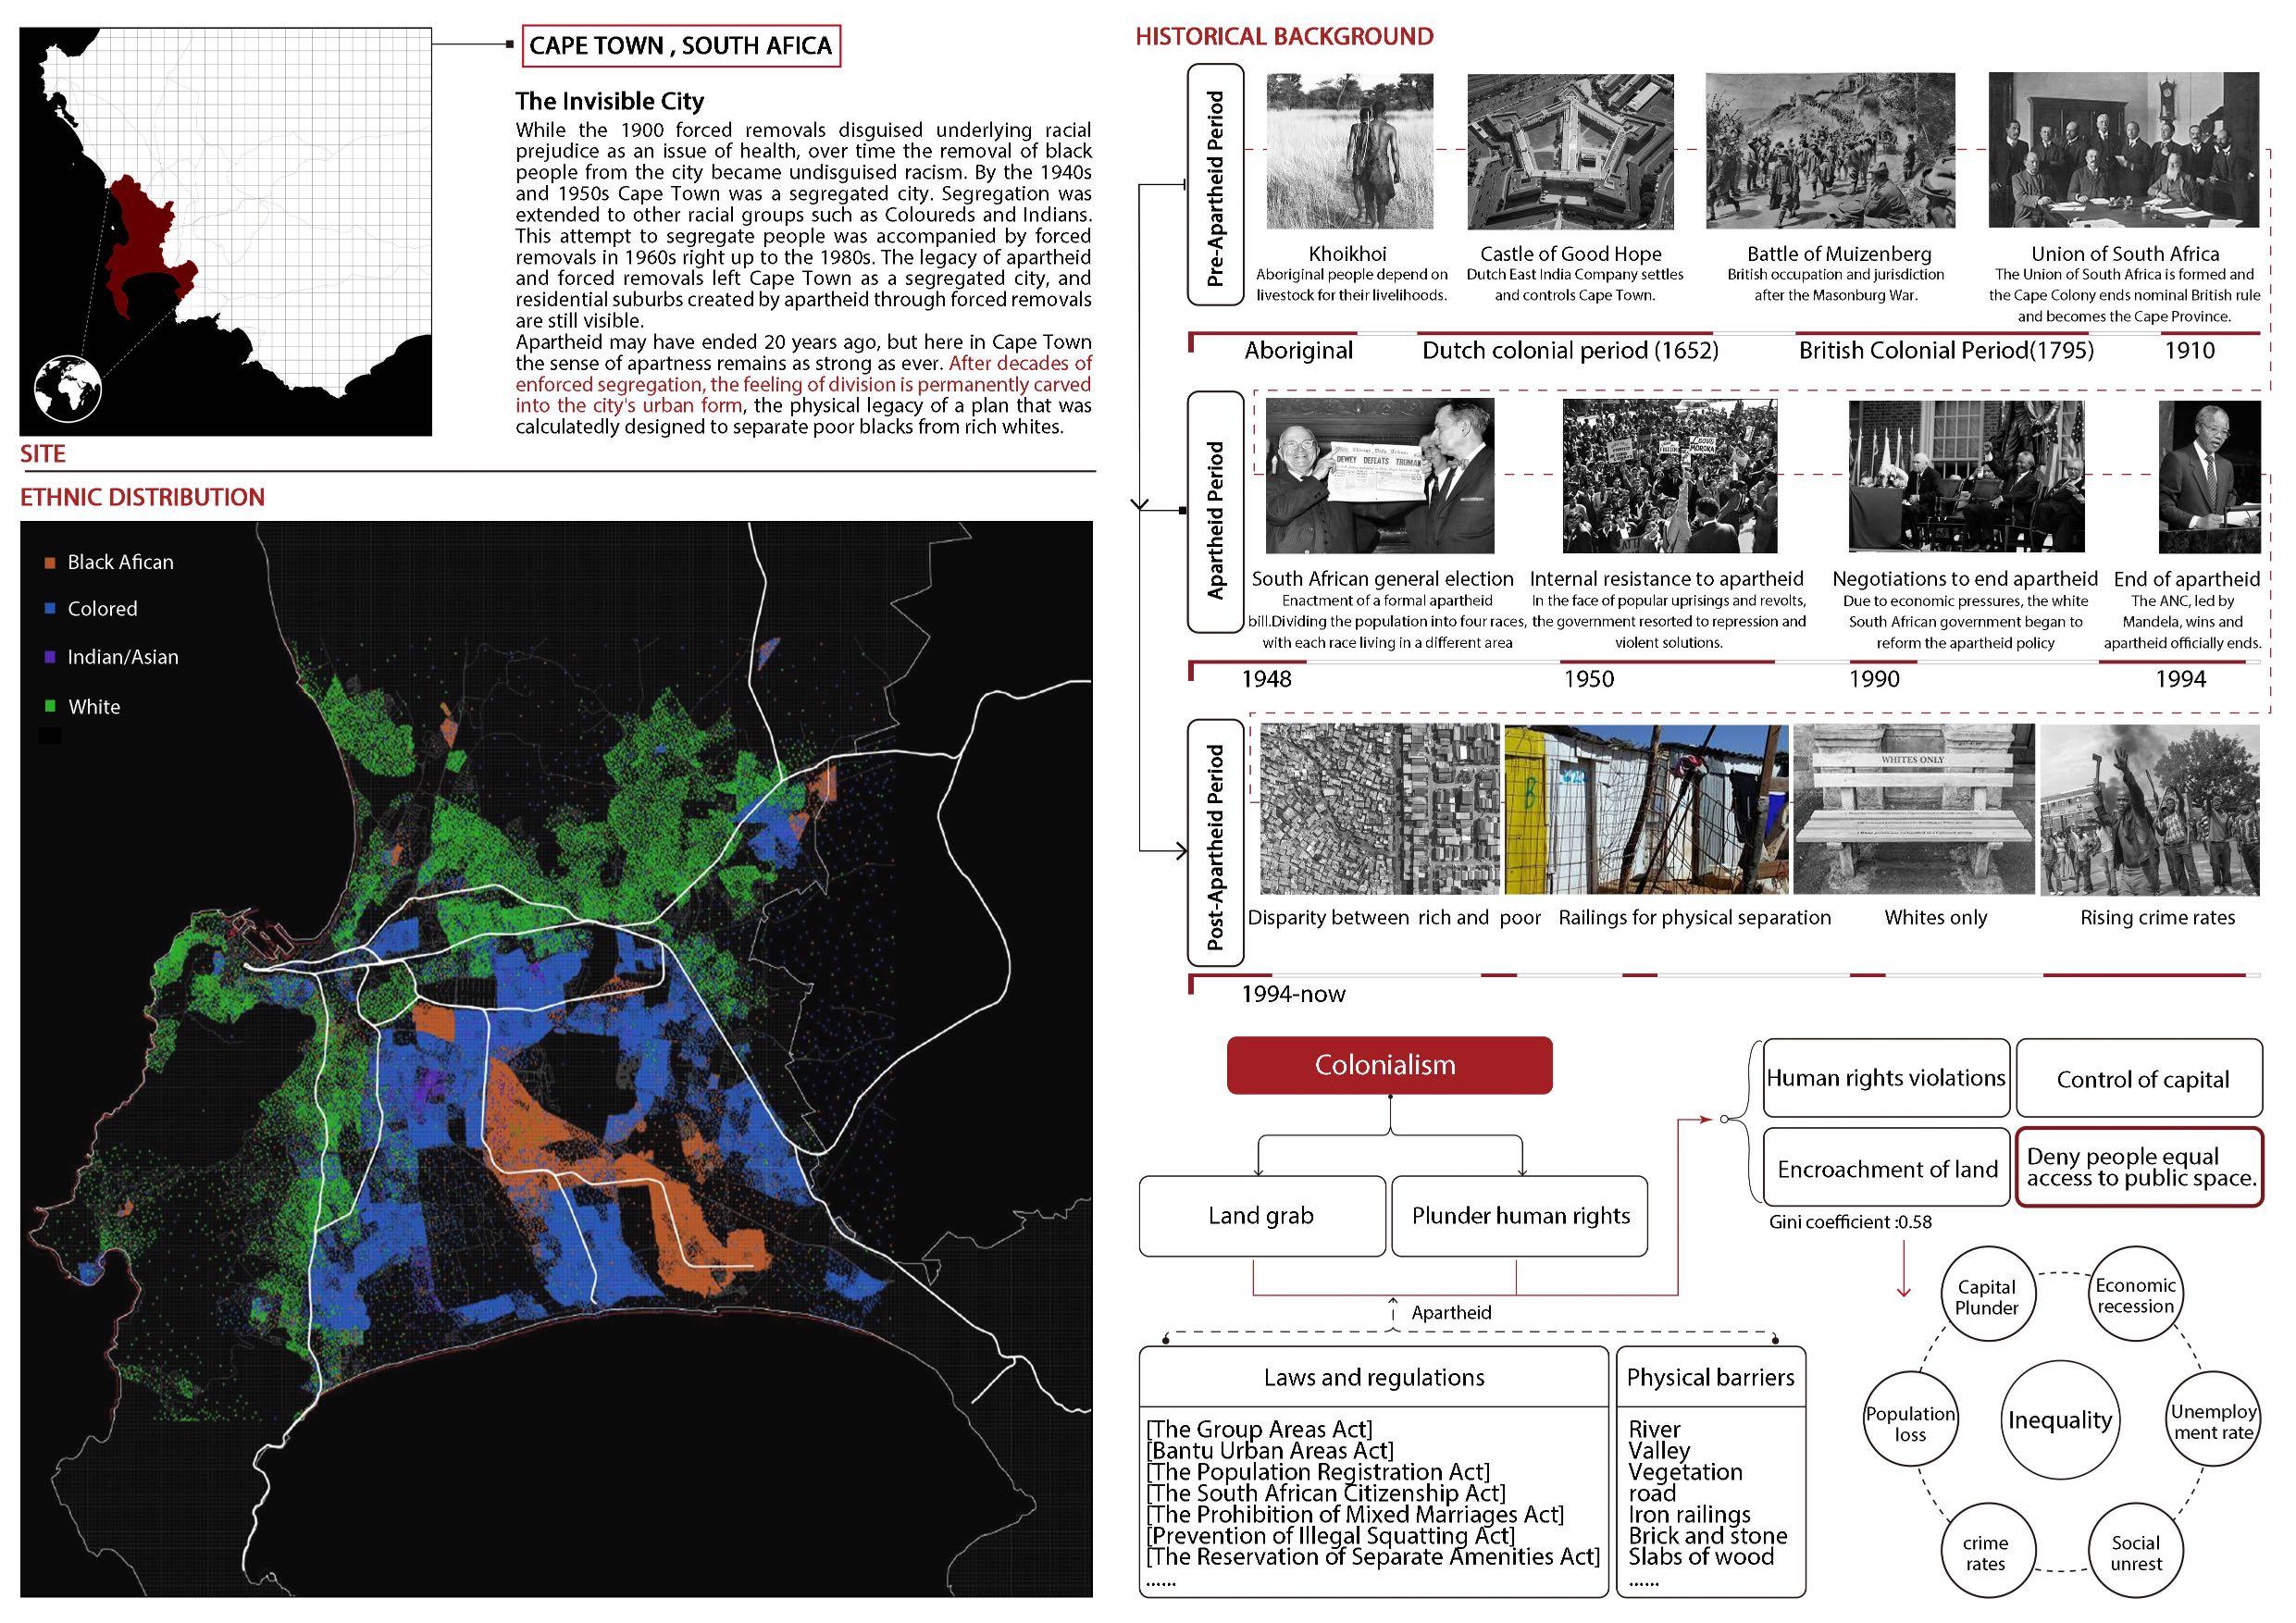The image size is (2296, 1623).
Task: Click the blue Colored legend swatch
Action: [50, 609]
